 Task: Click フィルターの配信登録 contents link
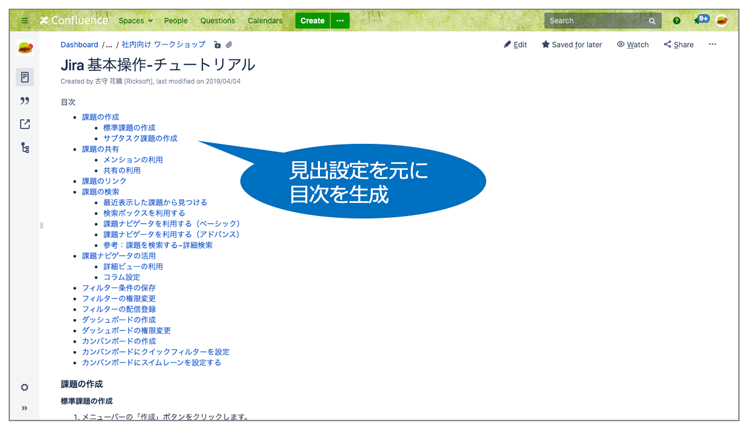pyautogui.click(x=119, y=309)
